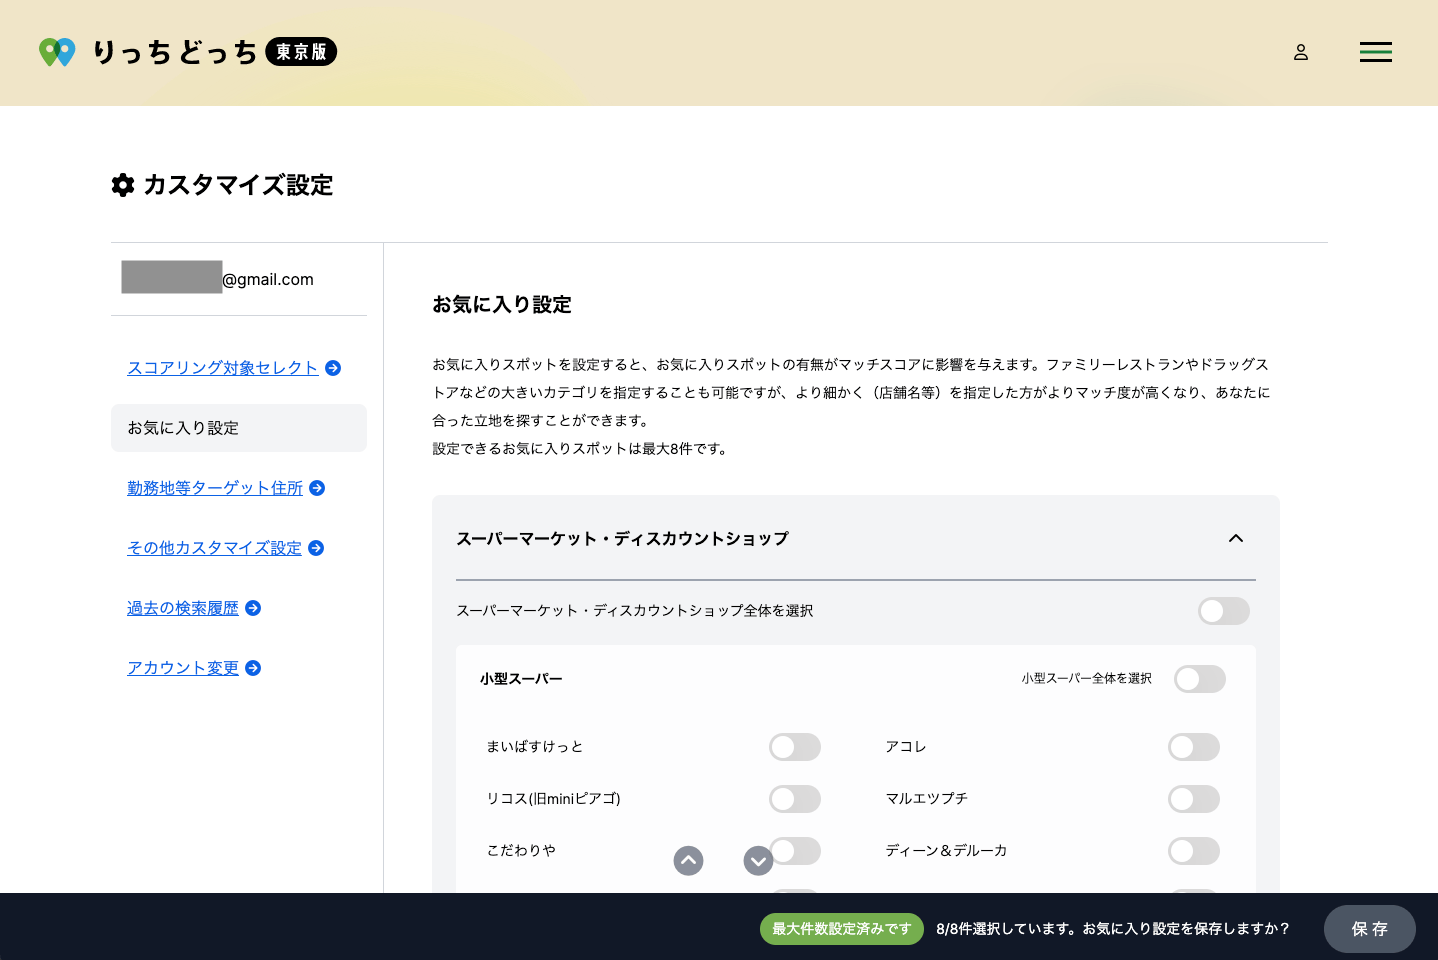Turn on the まいばすけっと toggle
The image size is (1438, 960).
794,747
